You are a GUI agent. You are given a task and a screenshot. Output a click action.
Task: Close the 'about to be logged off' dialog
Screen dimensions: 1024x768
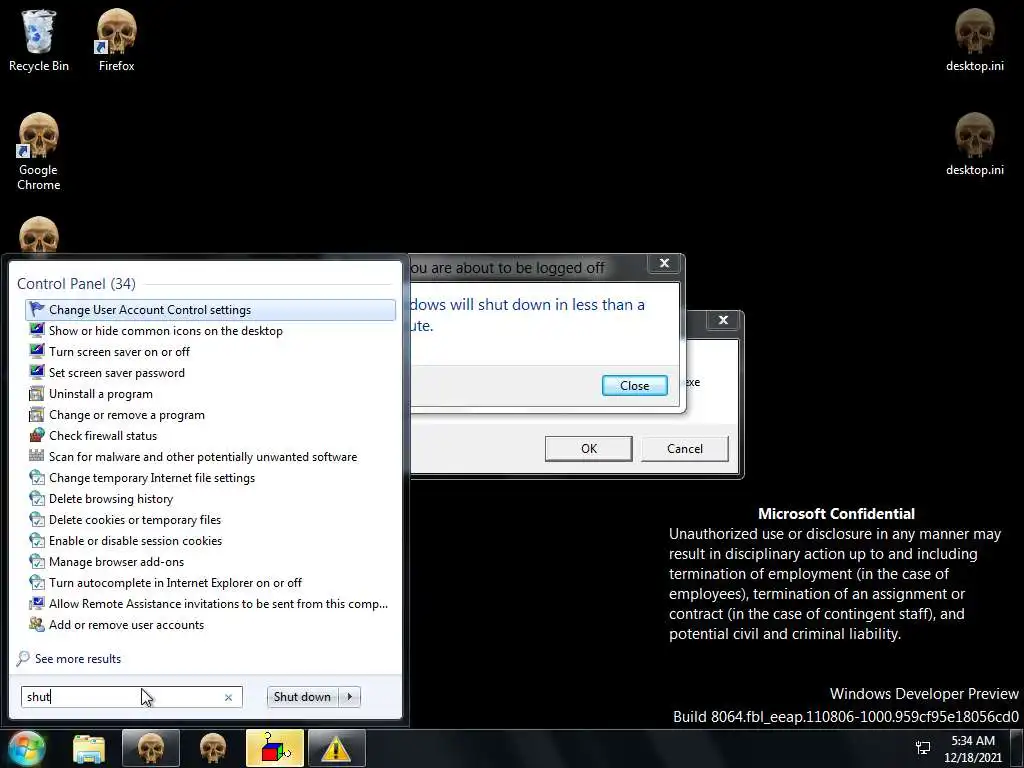664,263
